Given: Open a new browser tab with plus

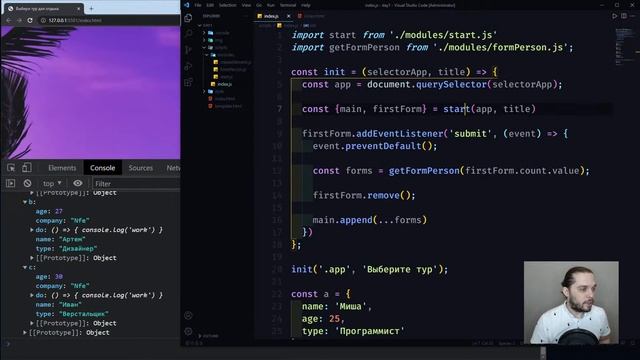Looking at the screenshot, I should tap(91, 8).
